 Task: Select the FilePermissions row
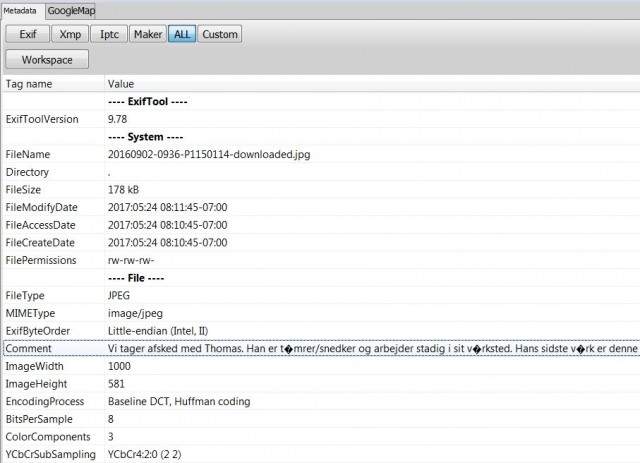coord(321,260)
